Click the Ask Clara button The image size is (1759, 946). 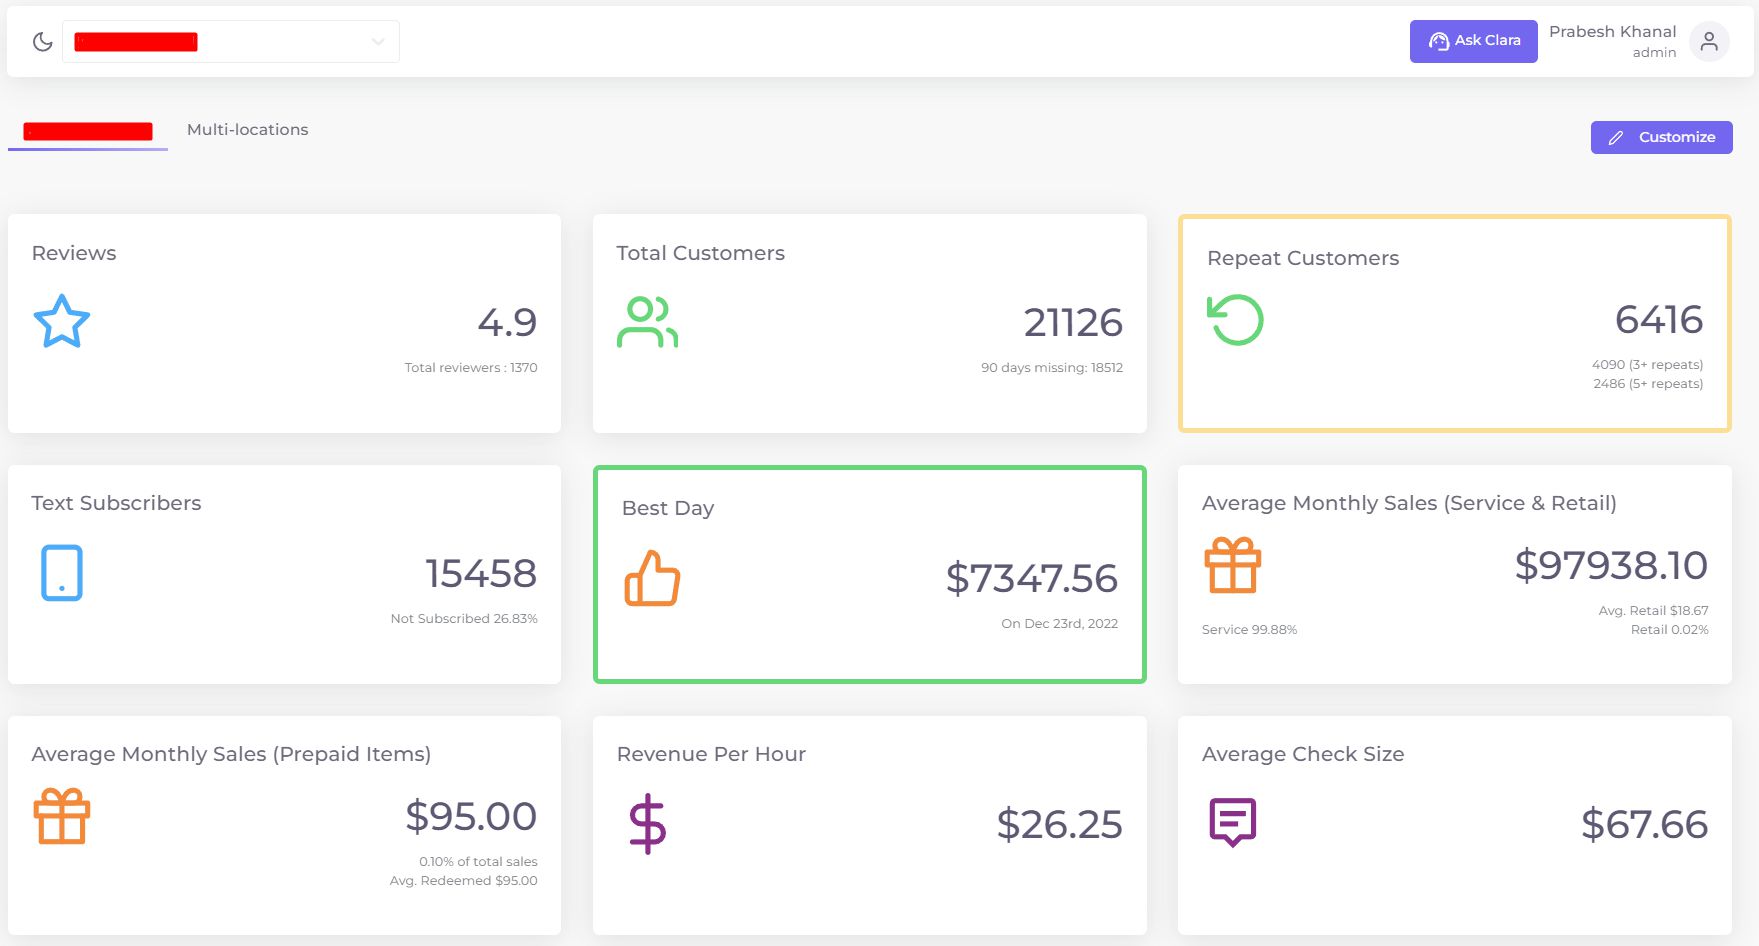[1473, 41]
